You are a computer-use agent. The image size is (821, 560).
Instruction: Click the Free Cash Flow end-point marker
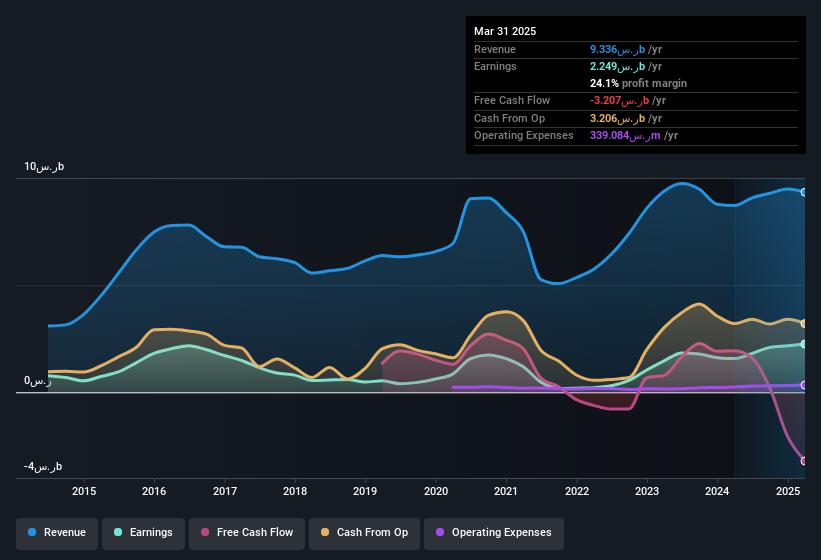(x=804, y=461)
